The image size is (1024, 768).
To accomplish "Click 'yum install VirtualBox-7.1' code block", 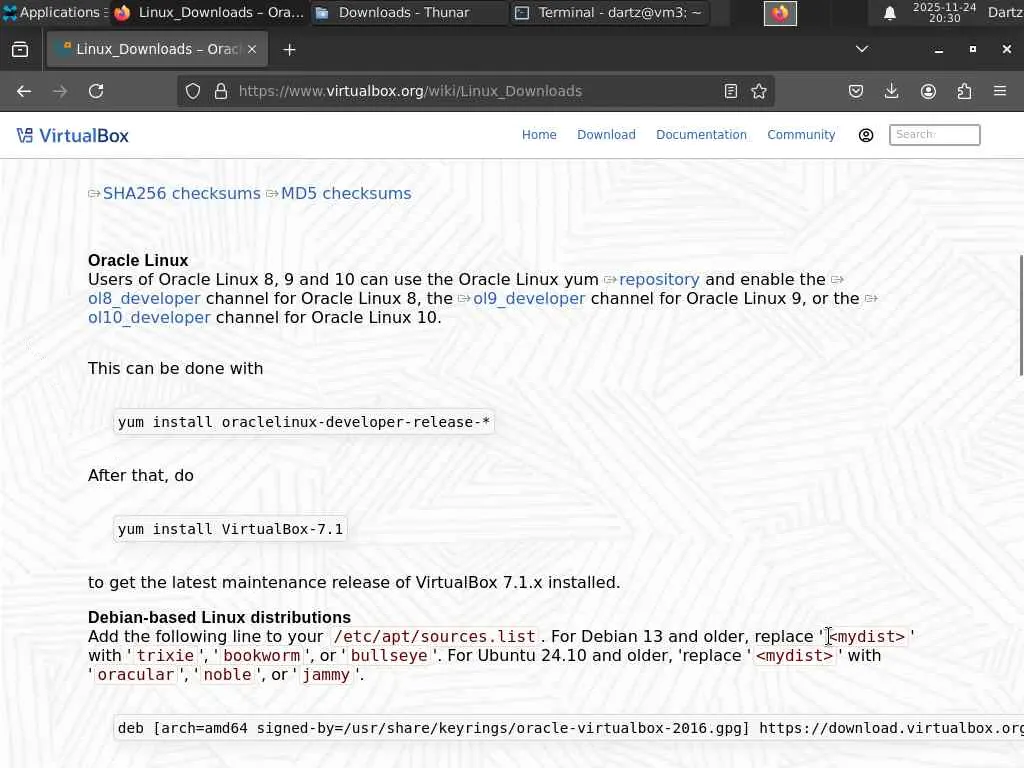I will pyautogui.click(x=230, y=529).
